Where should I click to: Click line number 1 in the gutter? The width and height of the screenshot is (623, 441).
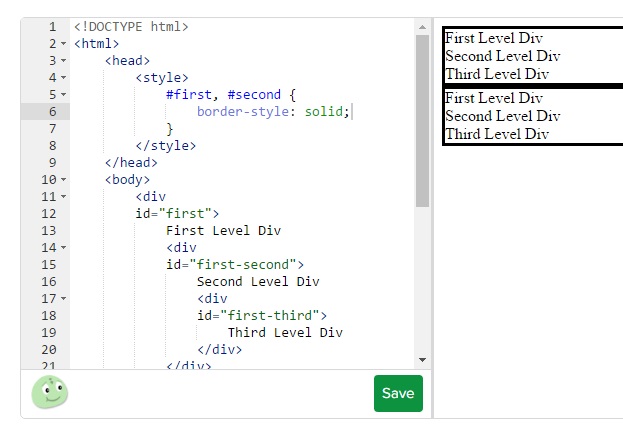coord(52,27)
